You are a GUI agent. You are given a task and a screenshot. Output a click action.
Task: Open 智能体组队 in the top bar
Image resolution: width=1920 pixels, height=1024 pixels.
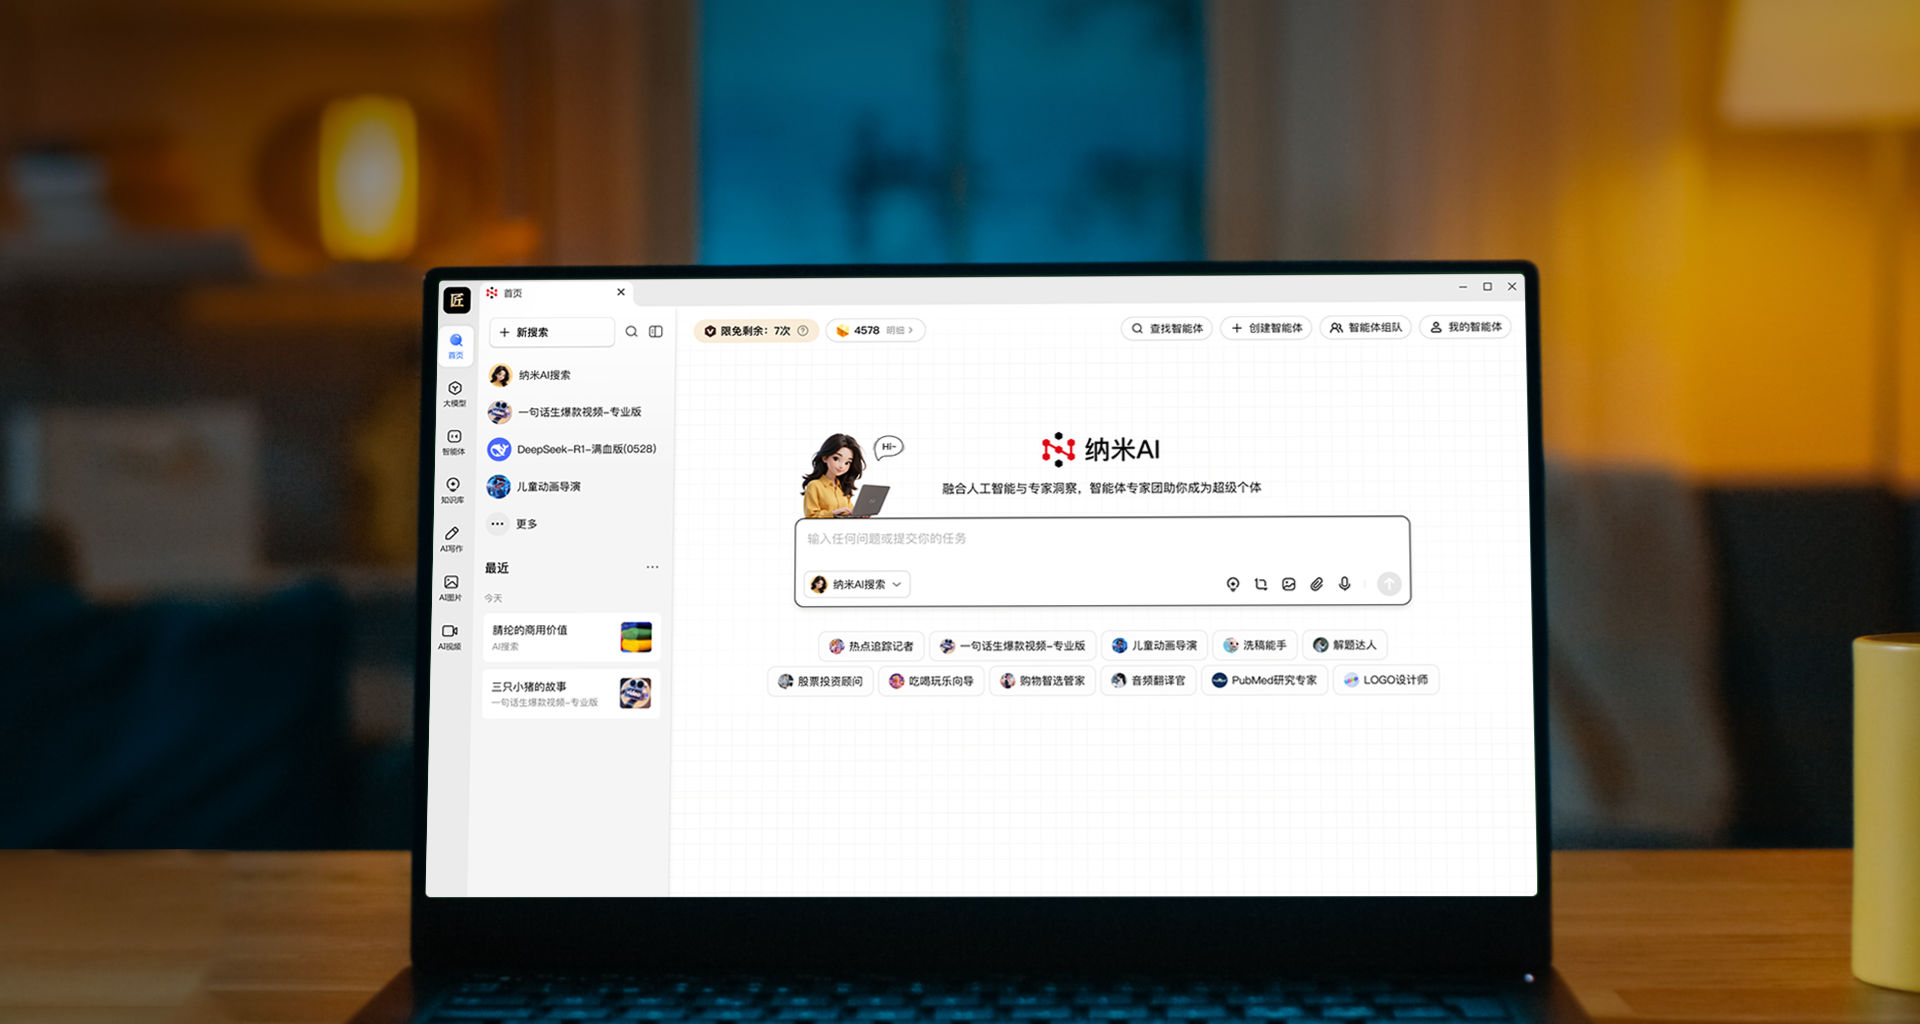click(1365, 327)
